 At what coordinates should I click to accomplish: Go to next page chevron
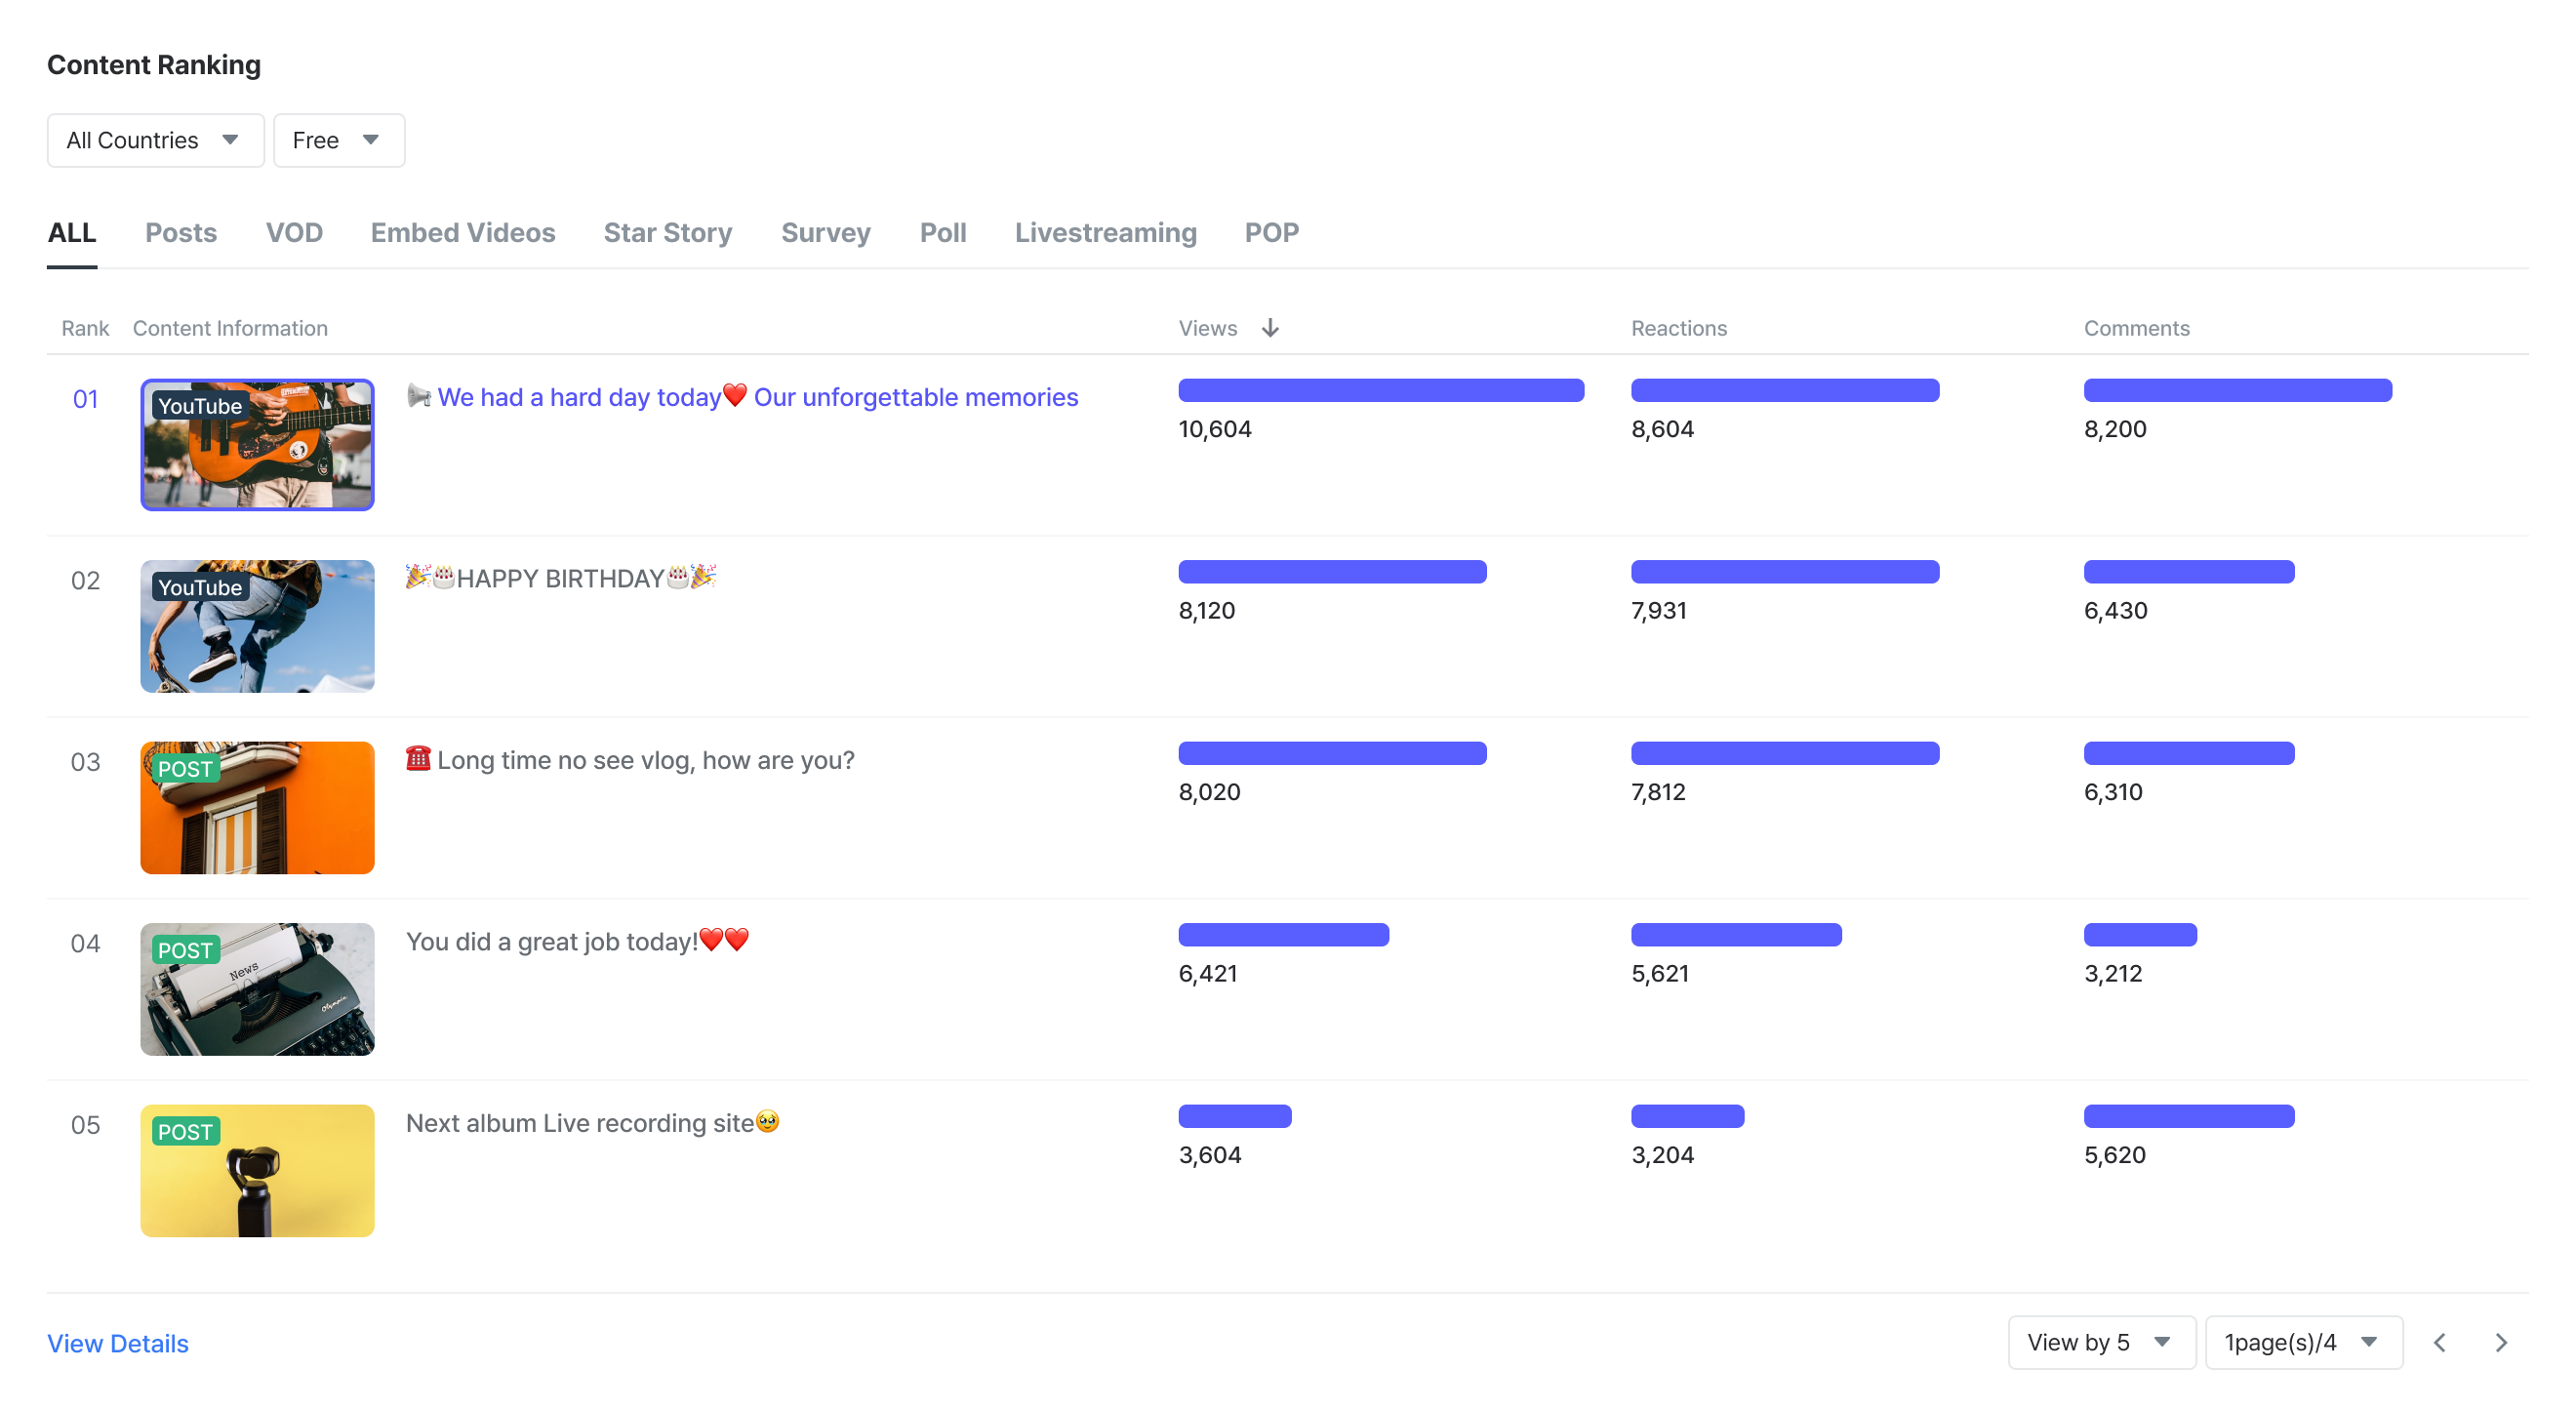coord(2501,1342)
